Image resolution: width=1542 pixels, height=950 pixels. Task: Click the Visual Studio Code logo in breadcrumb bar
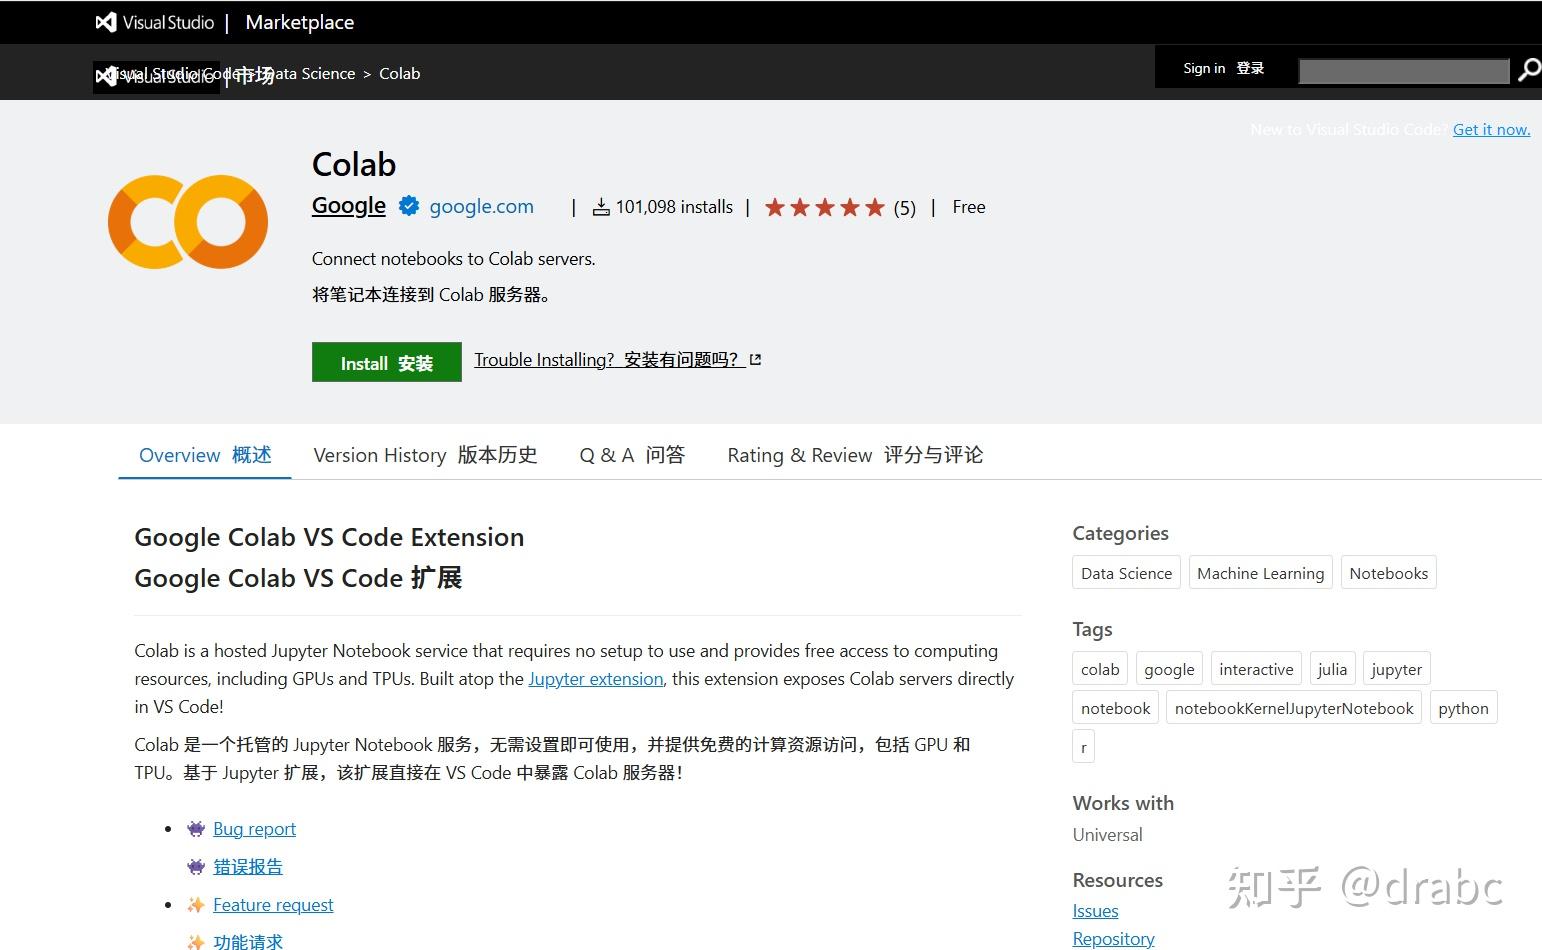[108, 74]
